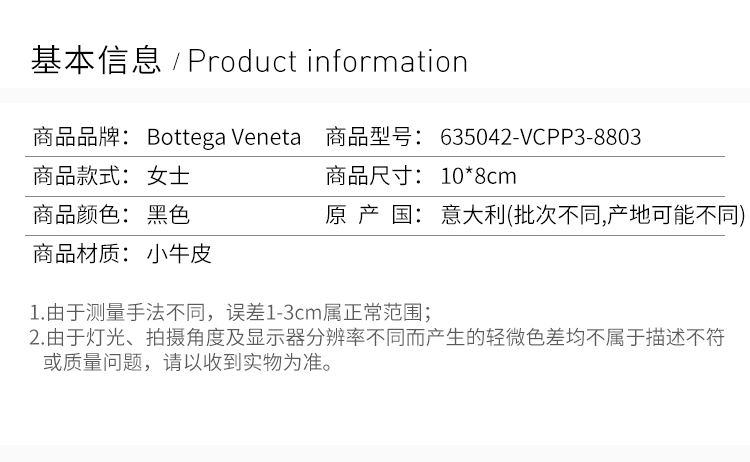
Task: Select the 女士 style value
Action: [x=168, y=176]
